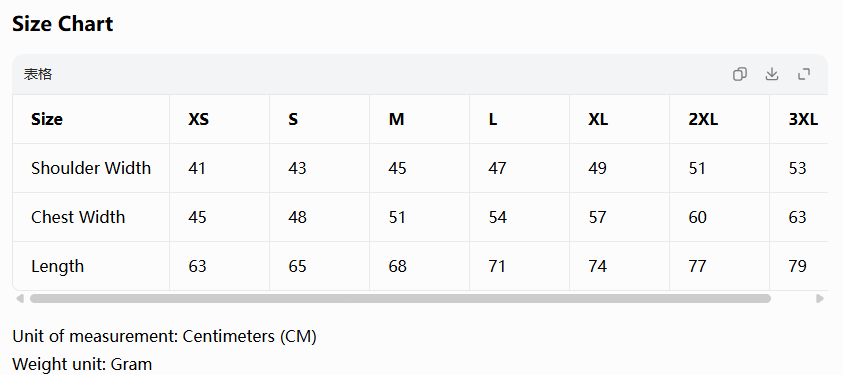This screenshot has height=375, width=843.
Task: Click the Shoulder Width row label
Action: (91, 168)
